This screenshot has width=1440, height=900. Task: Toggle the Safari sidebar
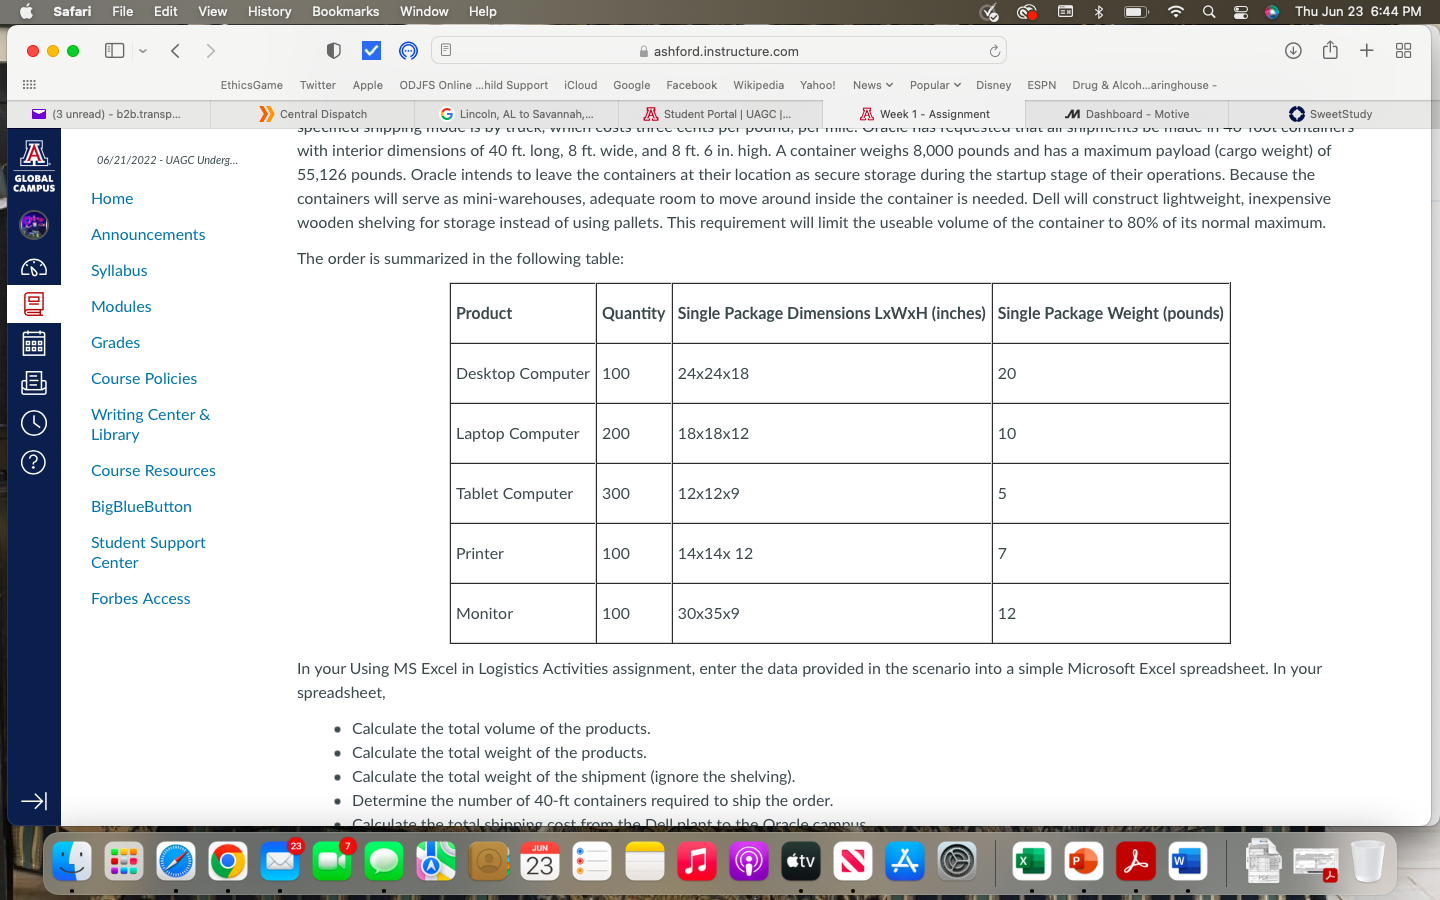point(115,51)
